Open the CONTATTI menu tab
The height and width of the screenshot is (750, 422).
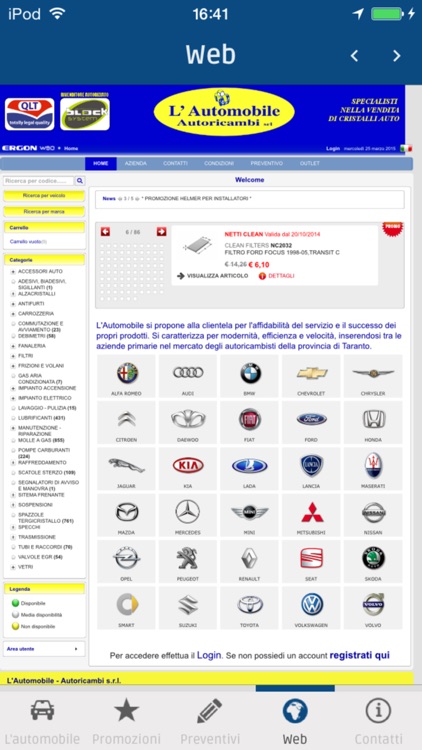coord(175,164)
